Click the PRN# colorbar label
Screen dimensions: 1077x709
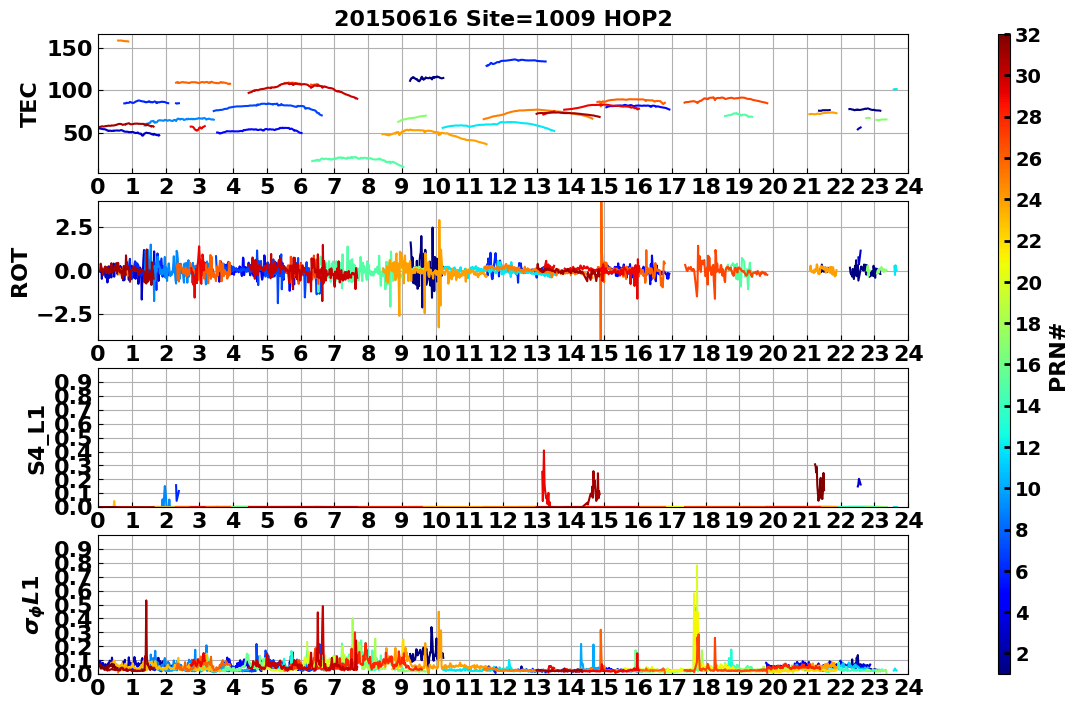pyautogui.click(x=1058, y=357)
